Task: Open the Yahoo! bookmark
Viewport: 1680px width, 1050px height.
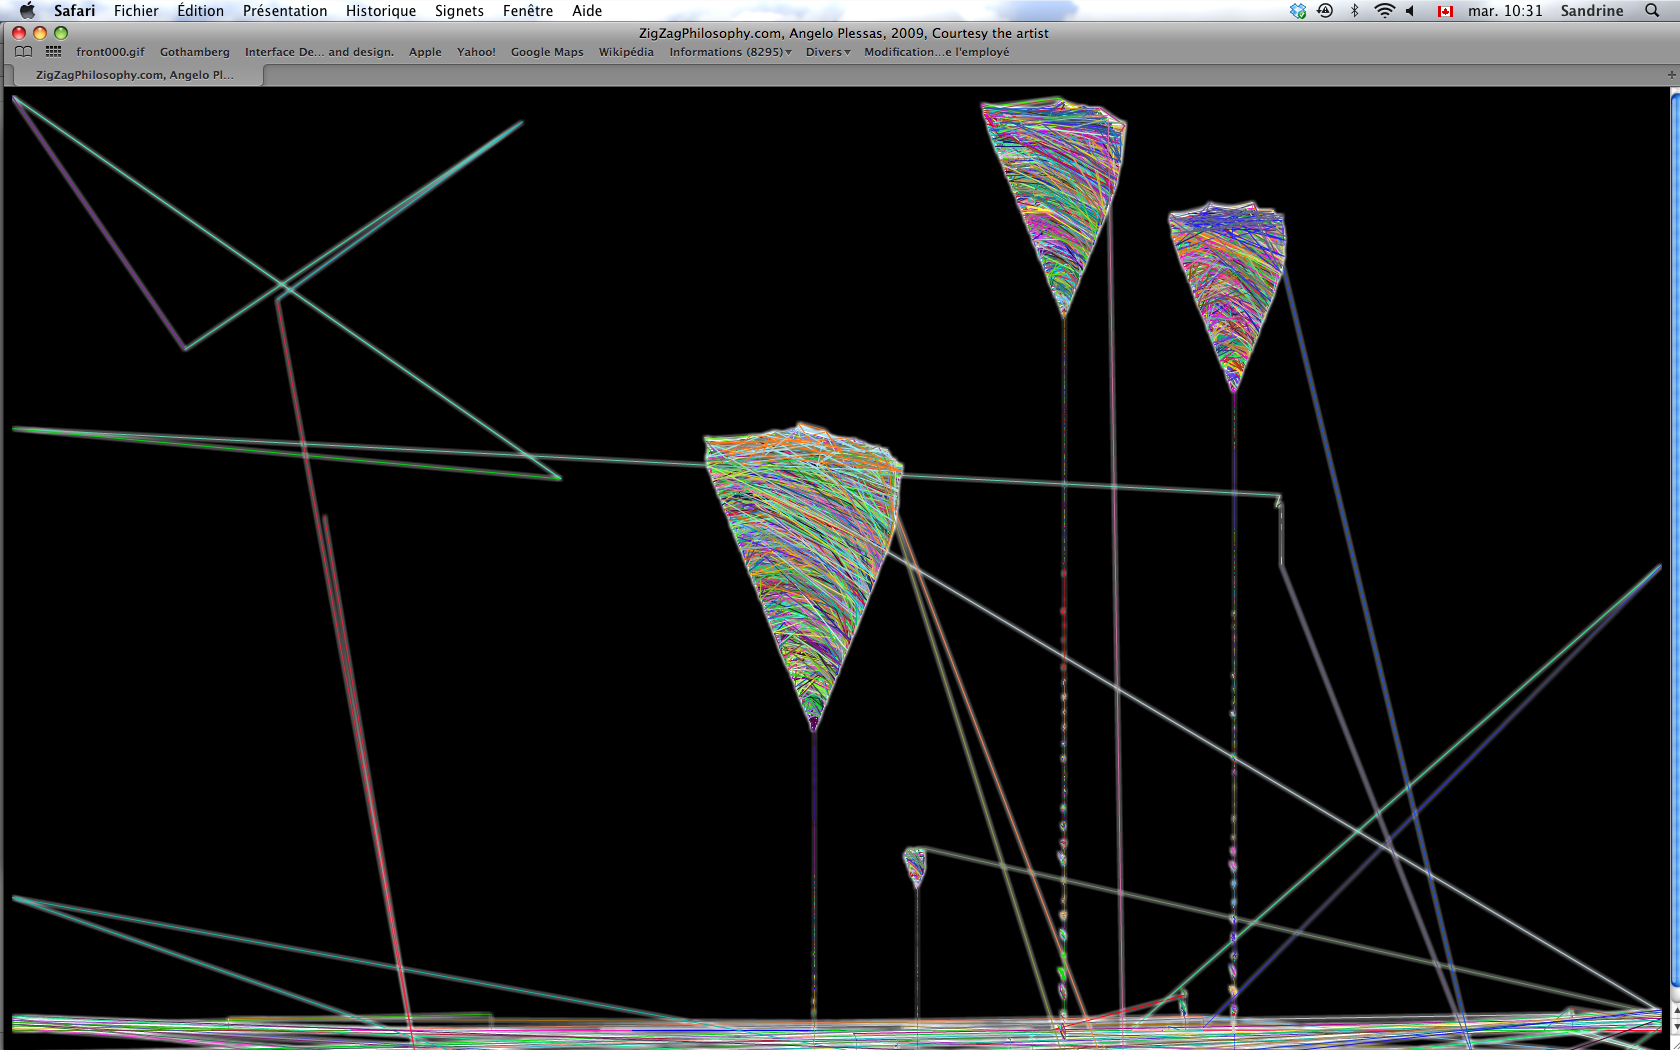Action: 476,52
